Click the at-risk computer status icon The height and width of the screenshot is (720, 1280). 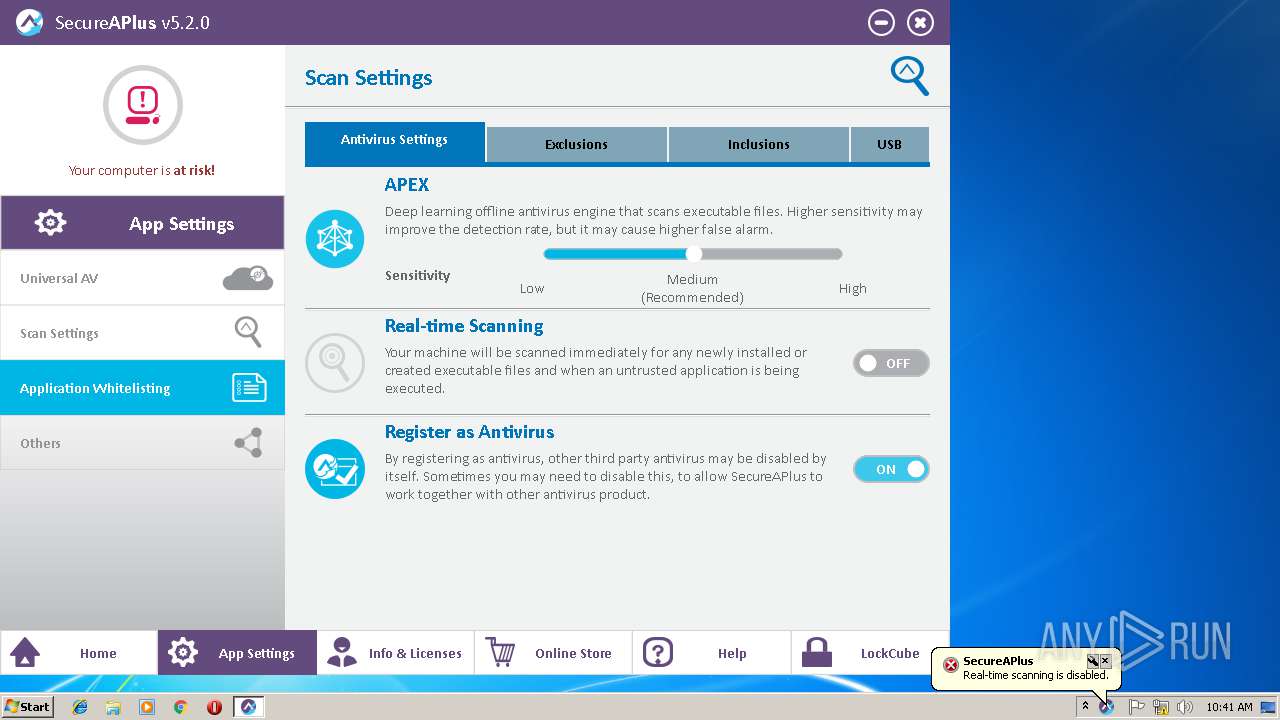[x=142, y=105]
